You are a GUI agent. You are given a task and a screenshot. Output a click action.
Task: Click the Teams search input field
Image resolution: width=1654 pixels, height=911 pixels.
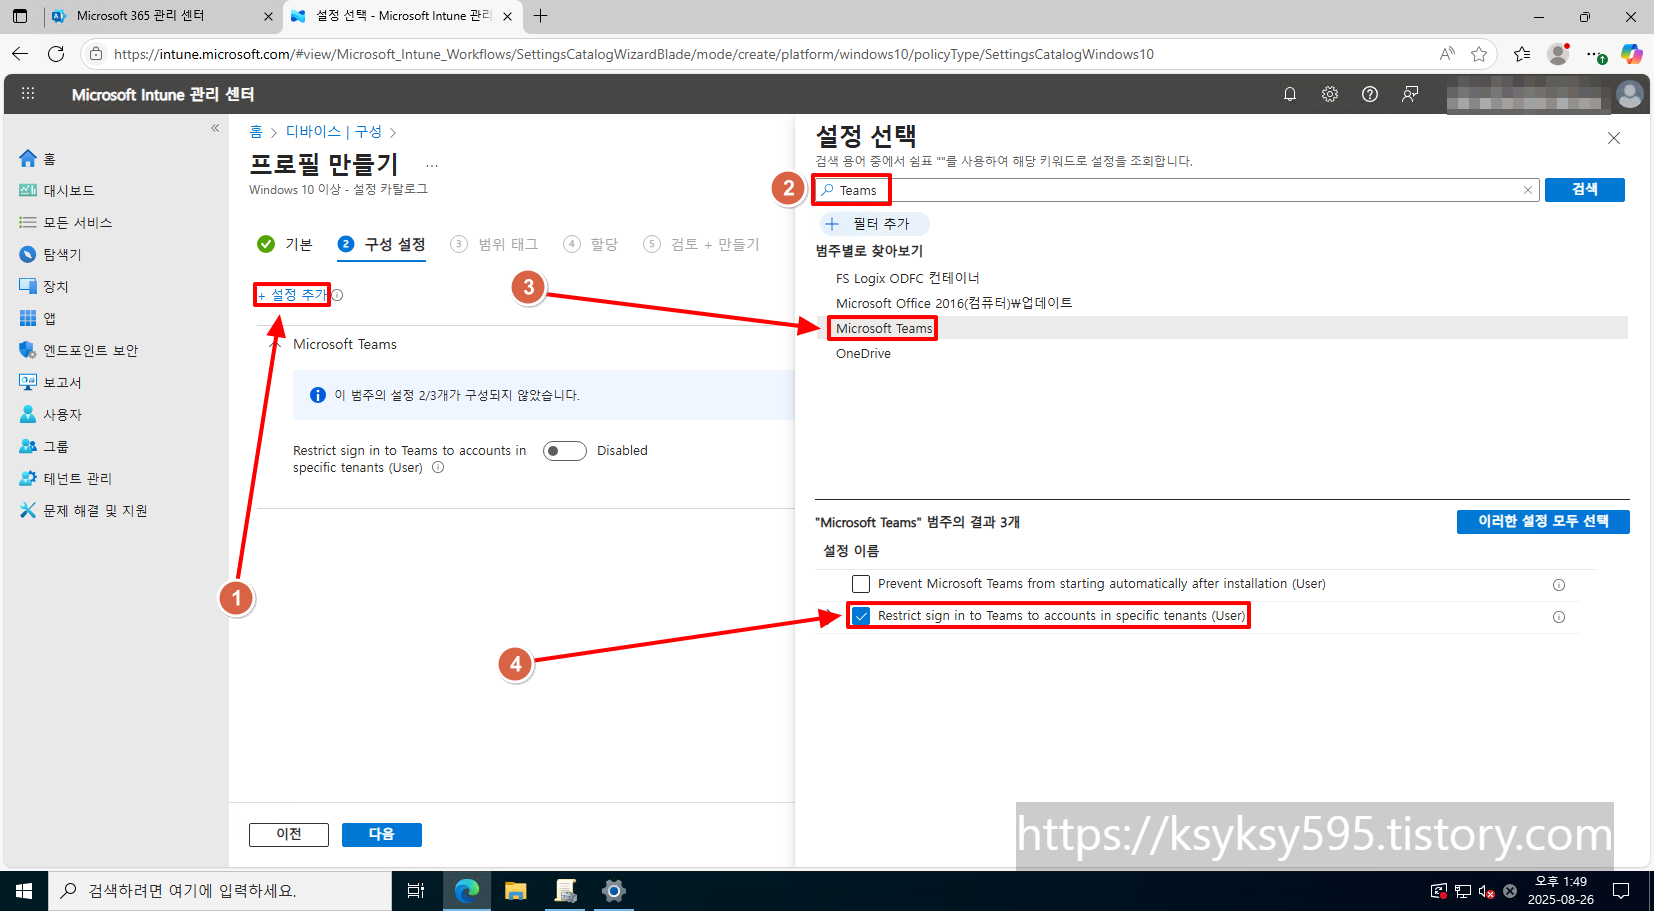tap(1177, 190)
